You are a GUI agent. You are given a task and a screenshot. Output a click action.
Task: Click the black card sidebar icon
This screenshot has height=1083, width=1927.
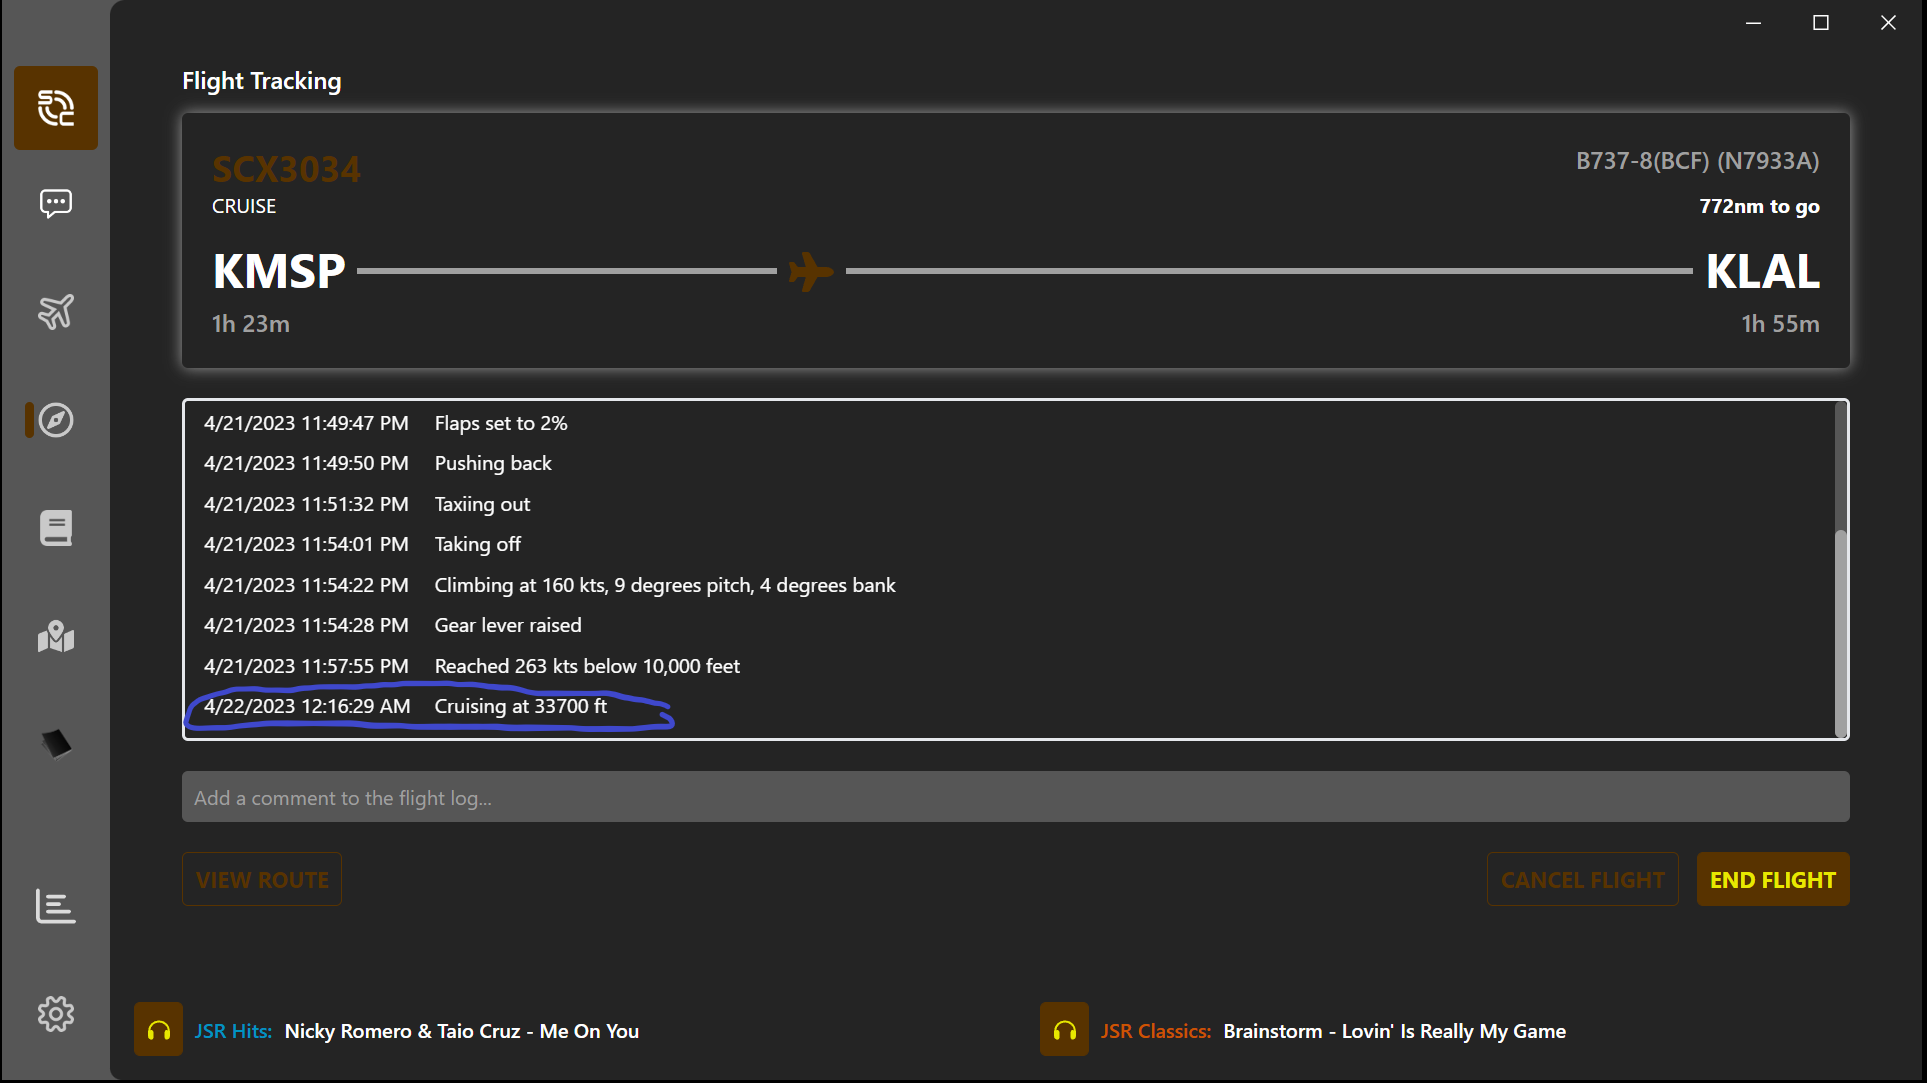[56, 744]
